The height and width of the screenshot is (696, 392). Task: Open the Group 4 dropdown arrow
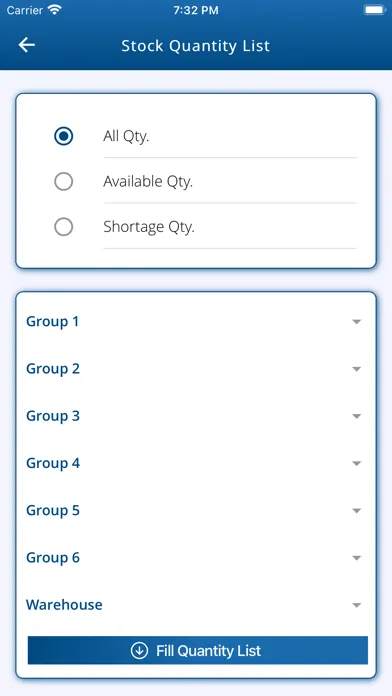(356, 463)
